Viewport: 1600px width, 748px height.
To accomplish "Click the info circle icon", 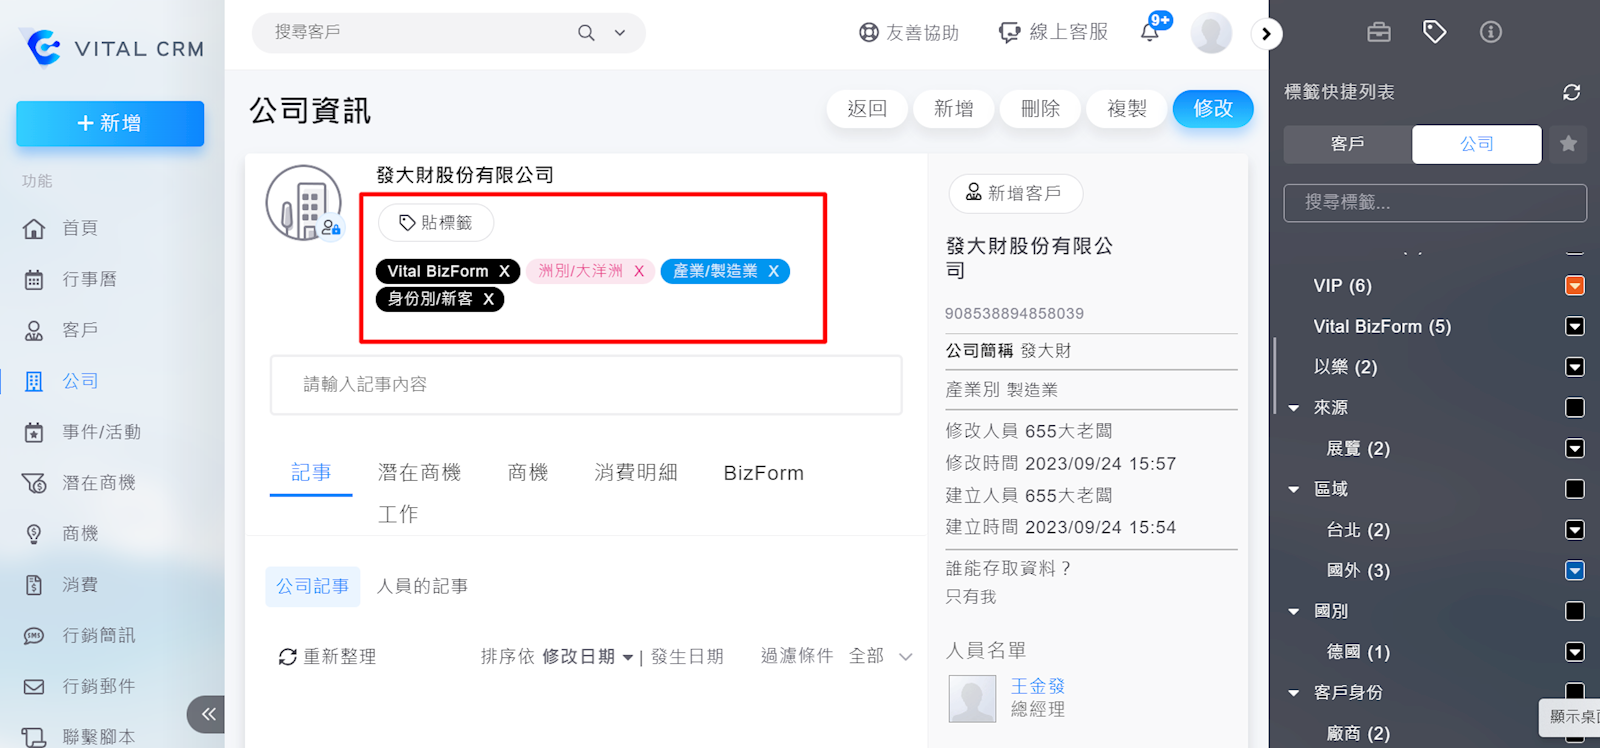I will click(x=1490, y=32).
